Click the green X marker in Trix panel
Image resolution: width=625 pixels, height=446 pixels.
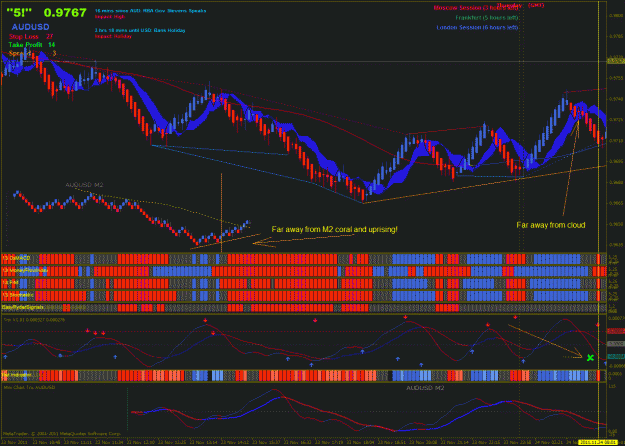[590, 358]
